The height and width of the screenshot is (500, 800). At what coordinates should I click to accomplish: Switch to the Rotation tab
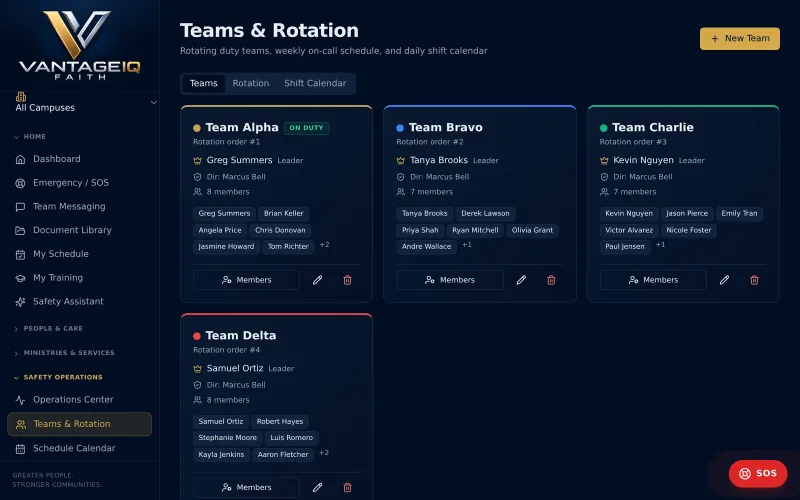pyautogui.click(x=251, y=84)
